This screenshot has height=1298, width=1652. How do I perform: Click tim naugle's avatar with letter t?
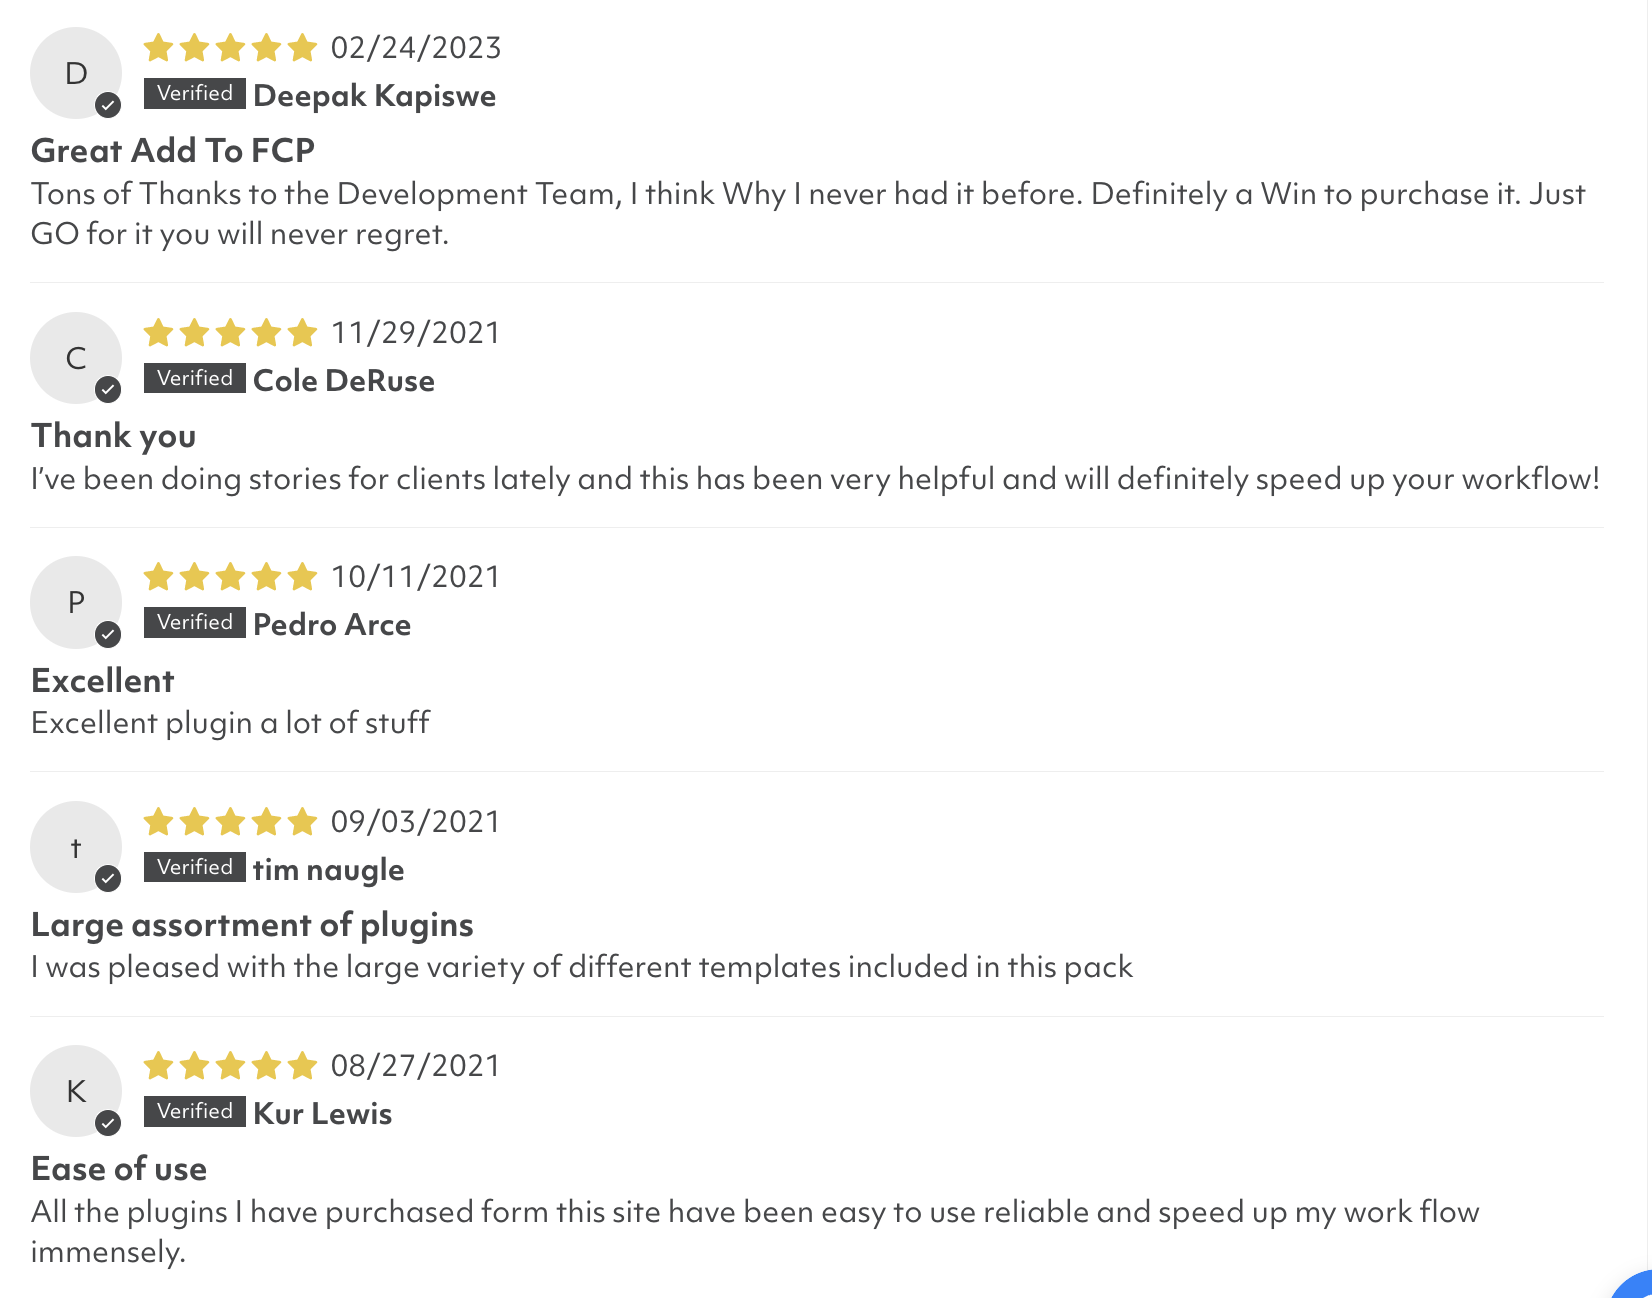click(76, 847)
